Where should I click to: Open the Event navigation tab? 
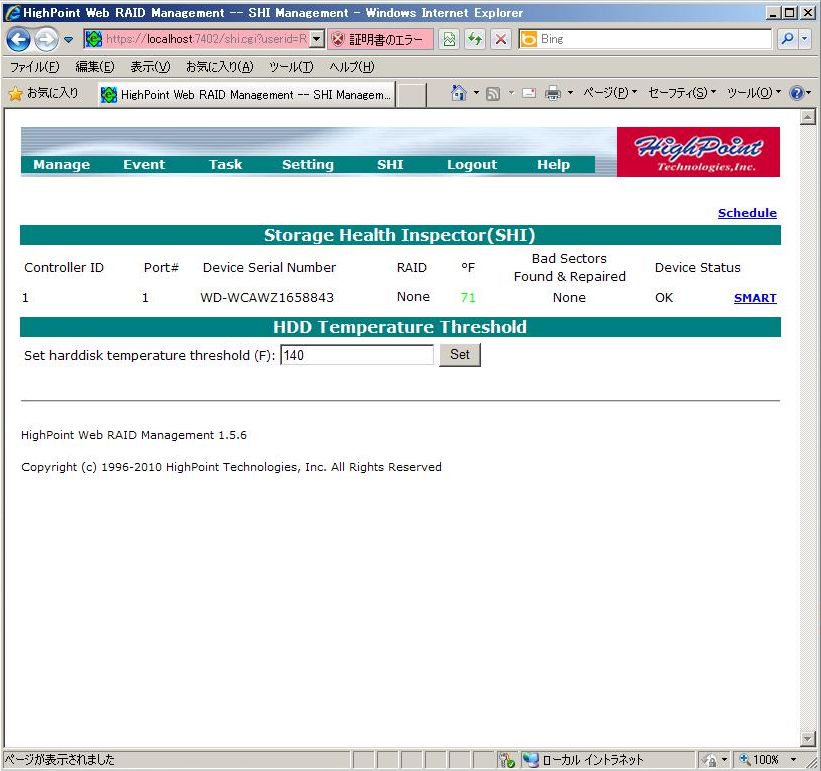[x=144, y=164]
